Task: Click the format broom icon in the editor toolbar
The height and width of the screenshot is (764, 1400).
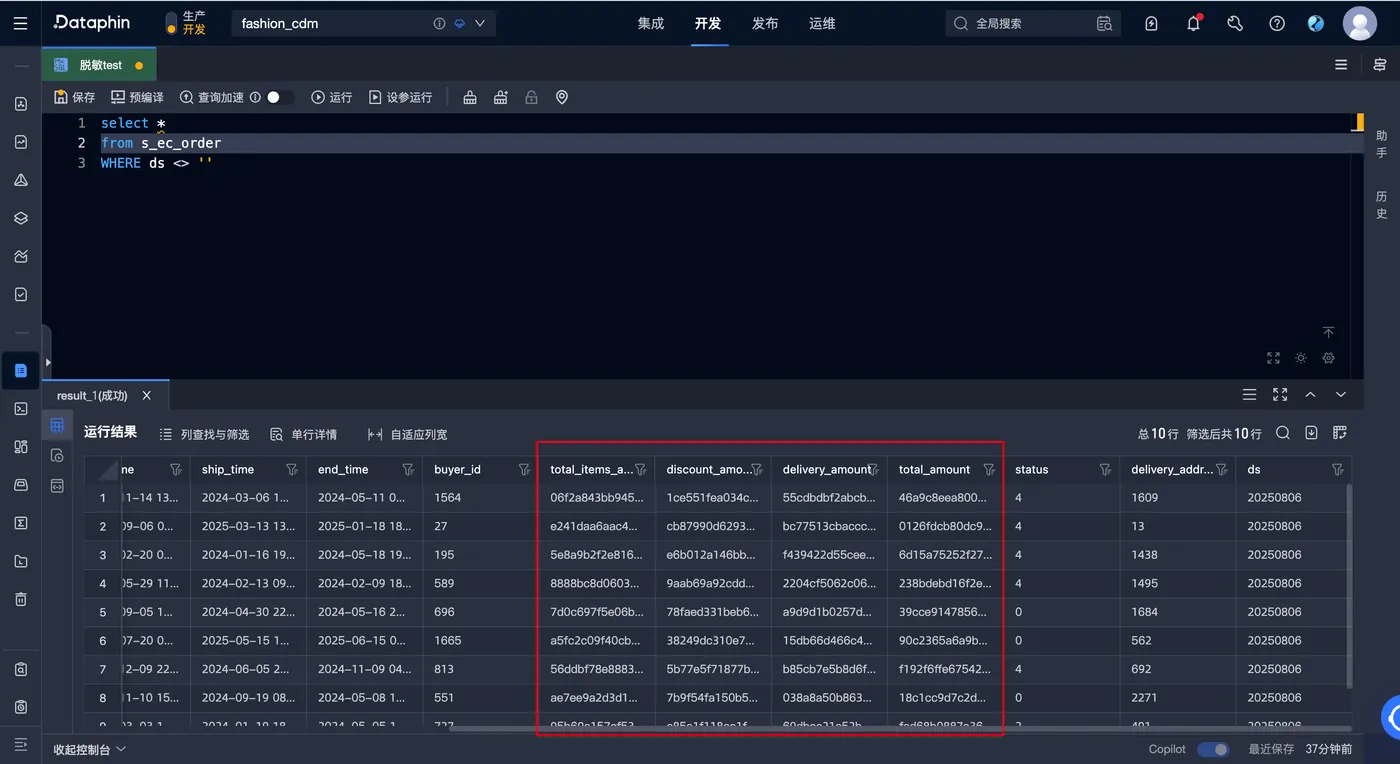Action: (x=470, y=97)
